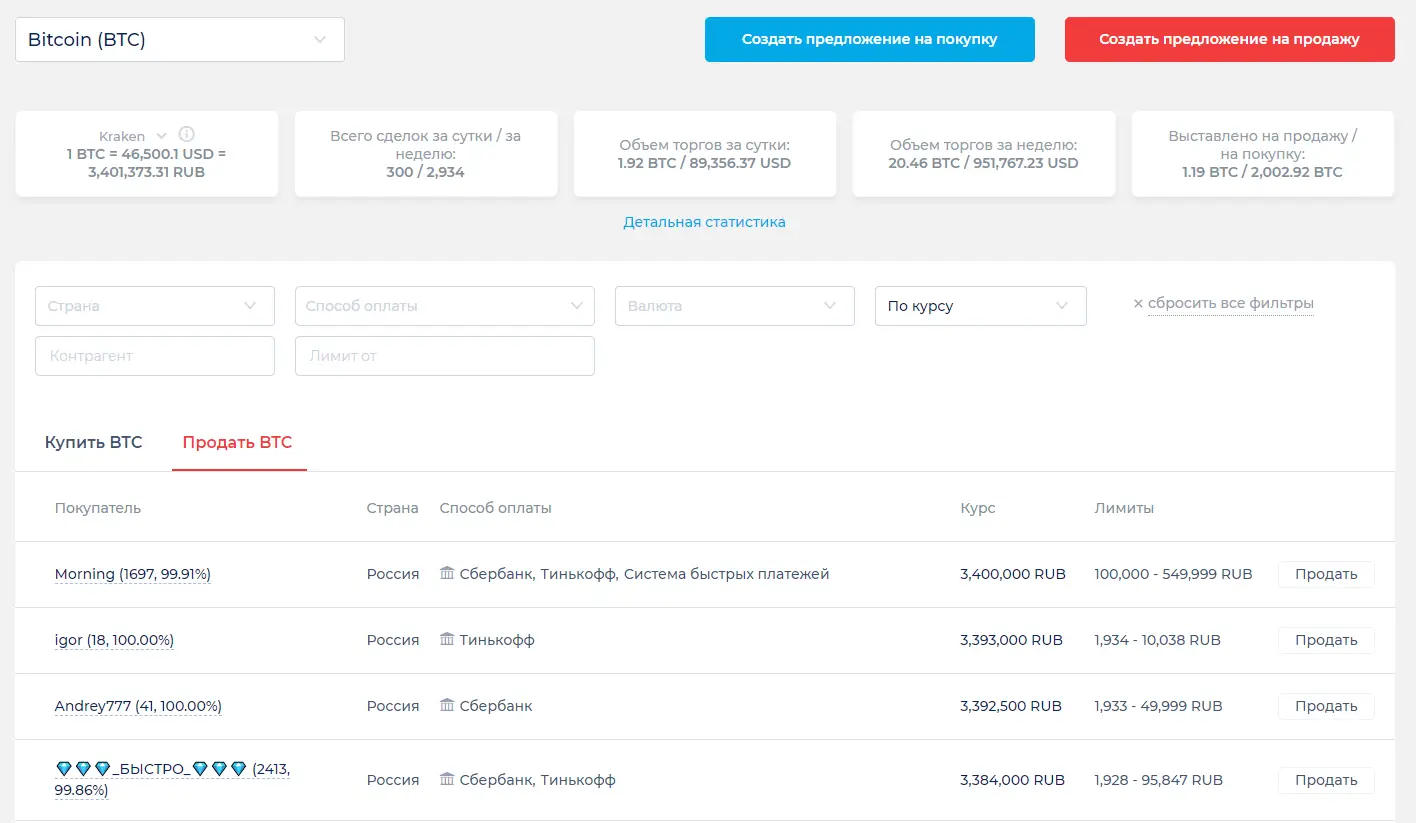The image size is (1416, 823).
Task: Click limits 1,934 - 10,038 RUB
Action: [x=1158, y=640]
